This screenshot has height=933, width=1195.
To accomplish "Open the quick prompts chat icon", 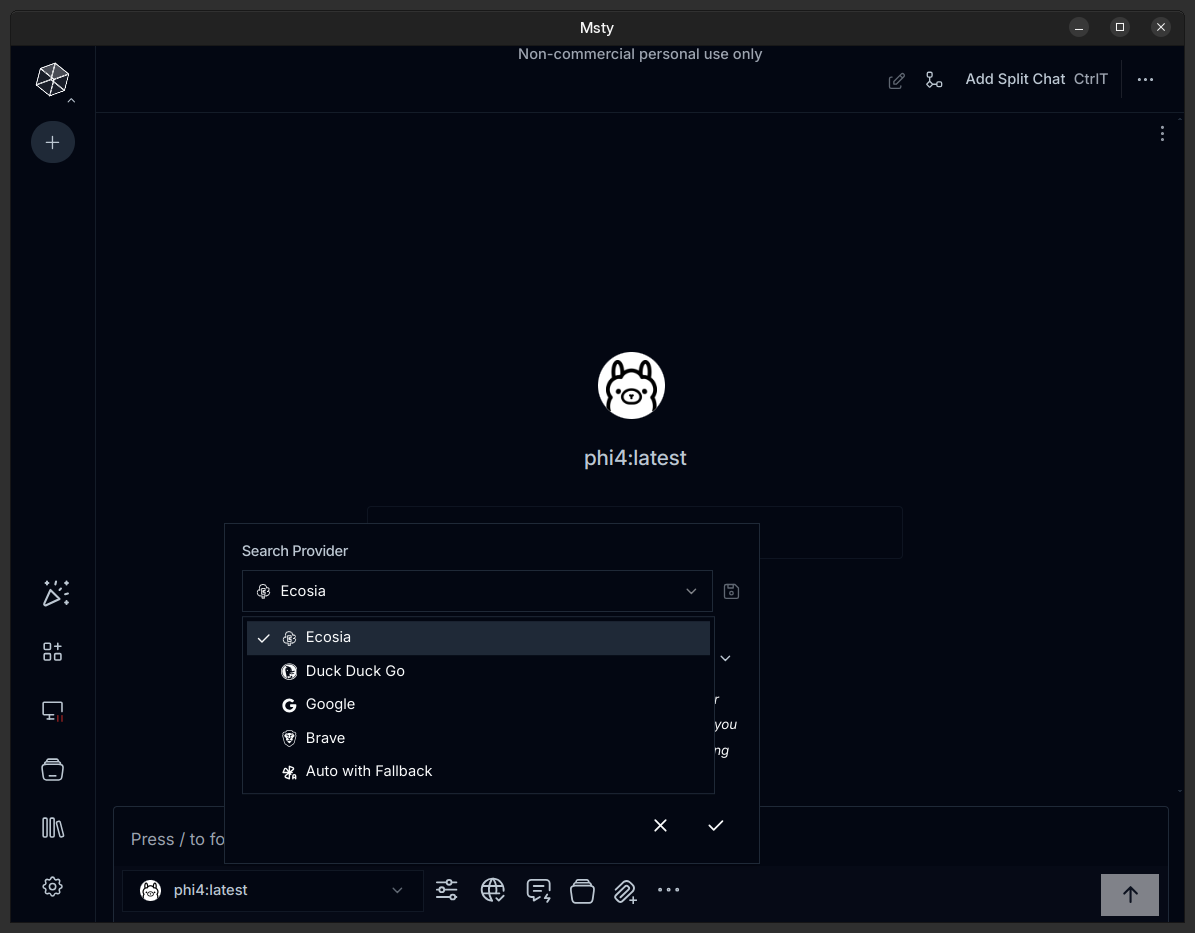I will point(538,890).
